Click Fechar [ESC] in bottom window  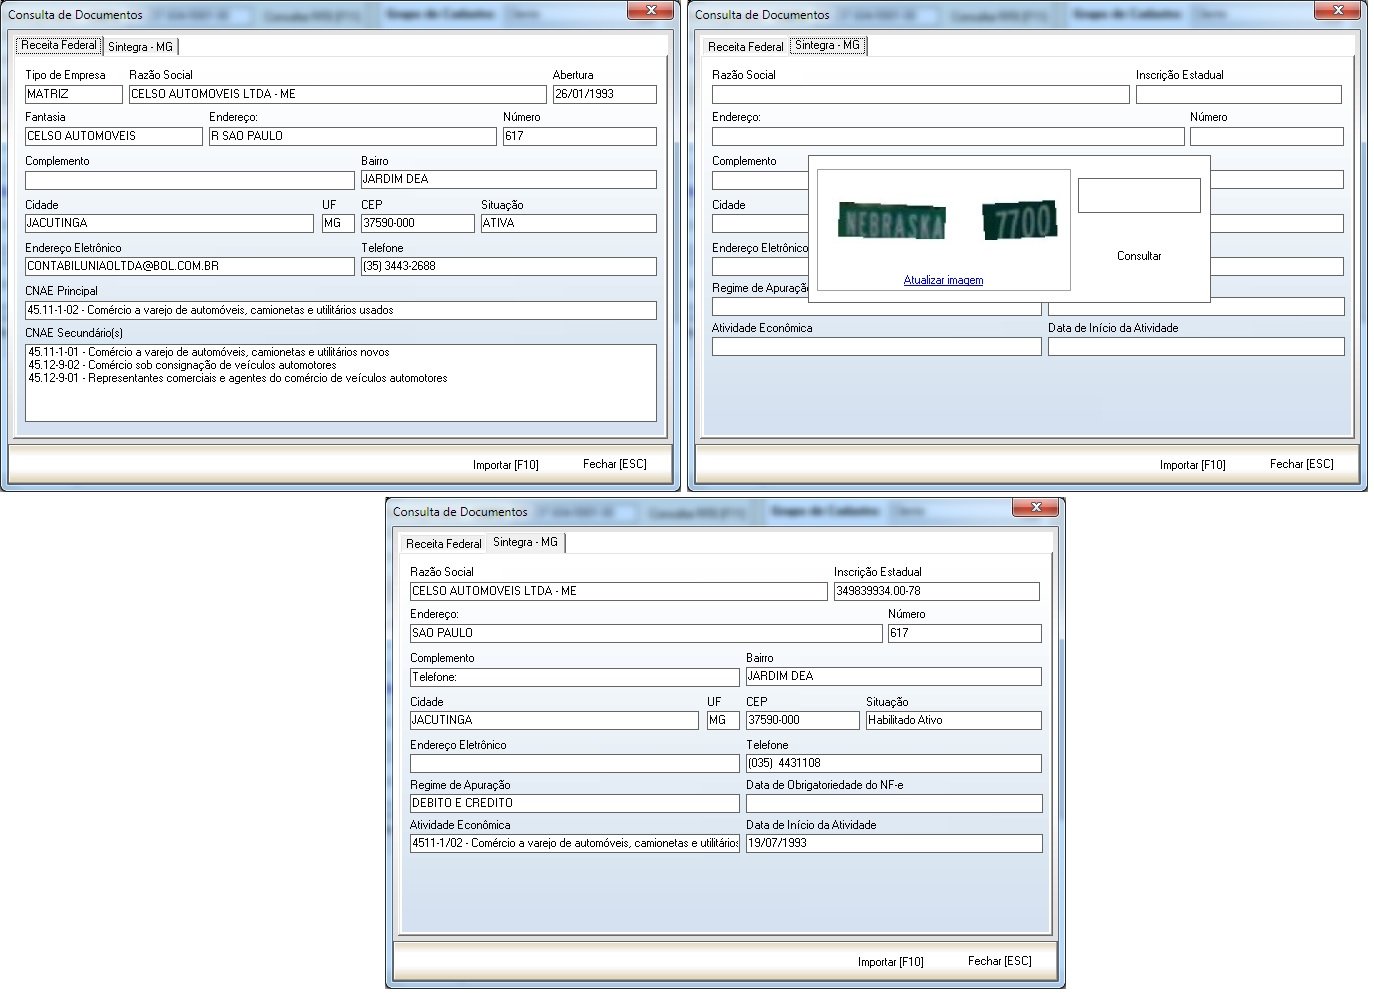pyautogui.click(x=1000, y=961)
